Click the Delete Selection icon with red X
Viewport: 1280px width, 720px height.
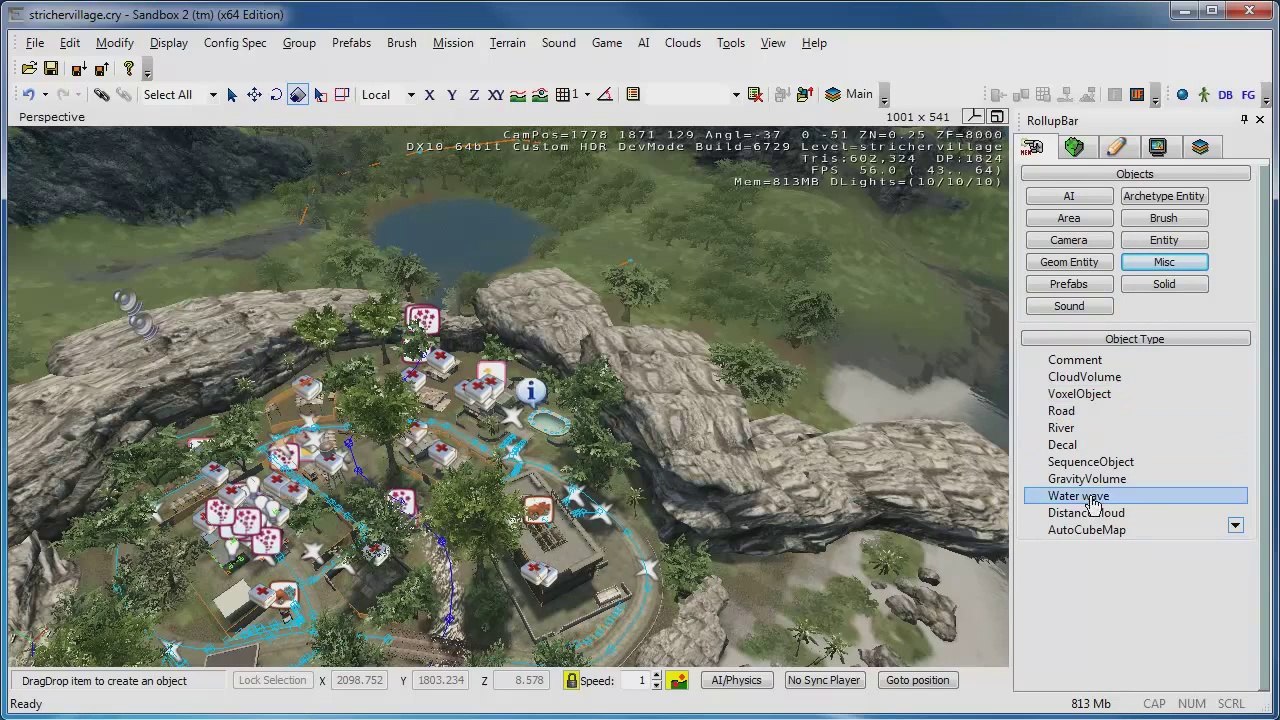tap(755, 95)
